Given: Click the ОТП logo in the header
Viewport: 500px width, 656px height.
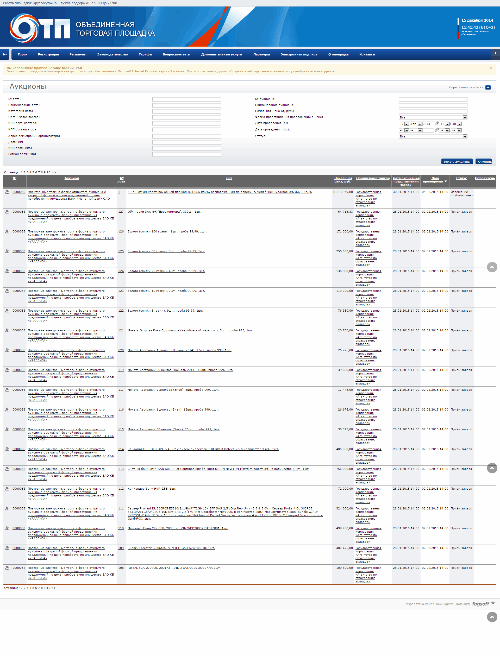Looking at the screenshot, I should (40, 28).
